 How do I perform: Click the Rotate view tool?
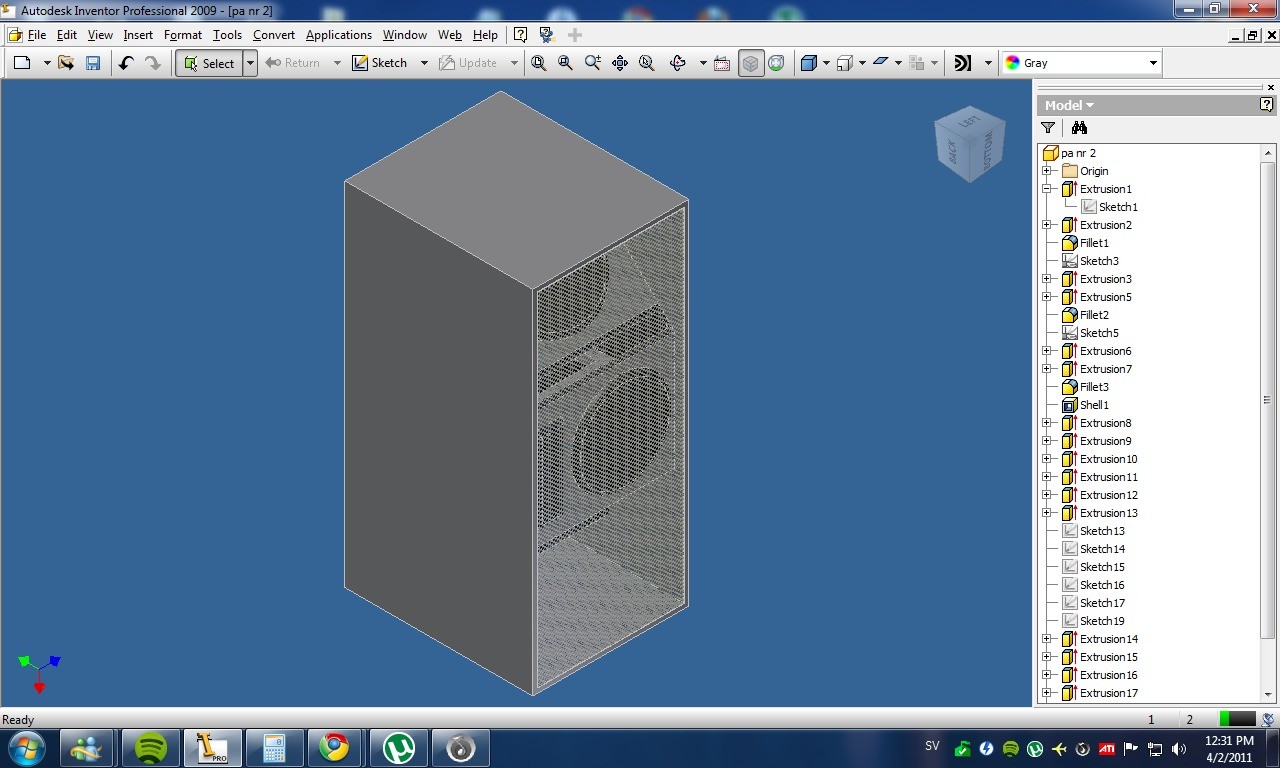(x=678, y=63)
